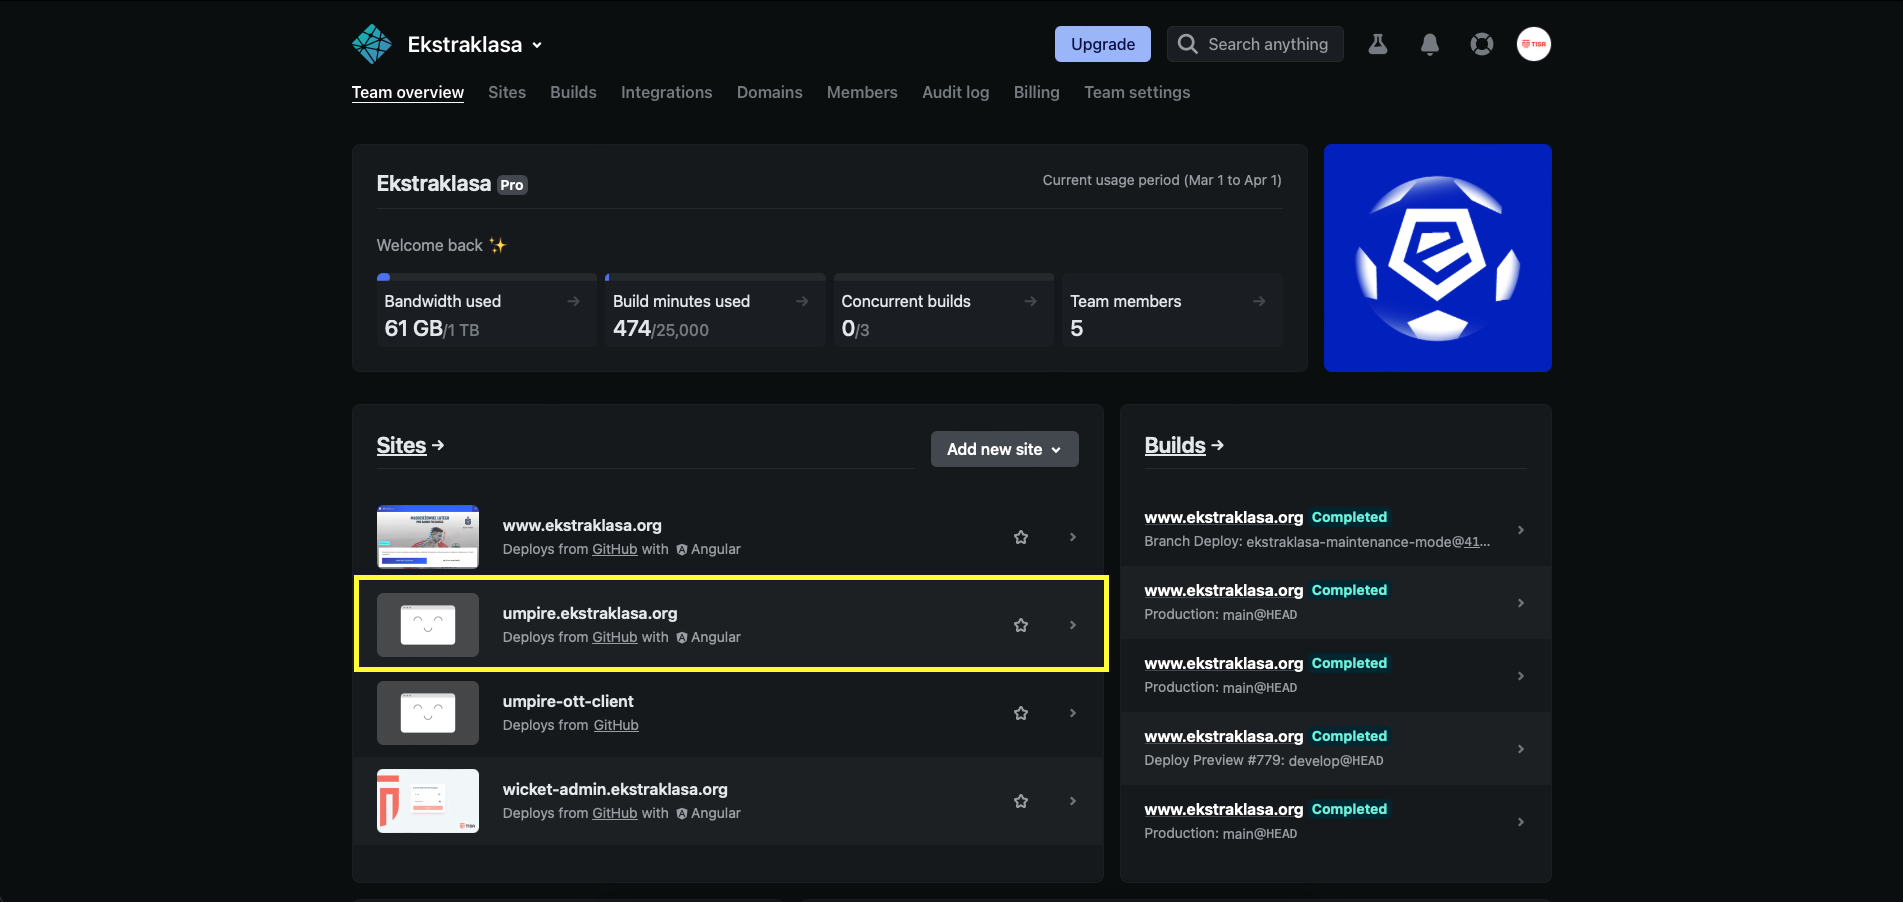Star the wicket-admin.ekstraklasa.org site

pyautogui.click(x=1021, y=801)
